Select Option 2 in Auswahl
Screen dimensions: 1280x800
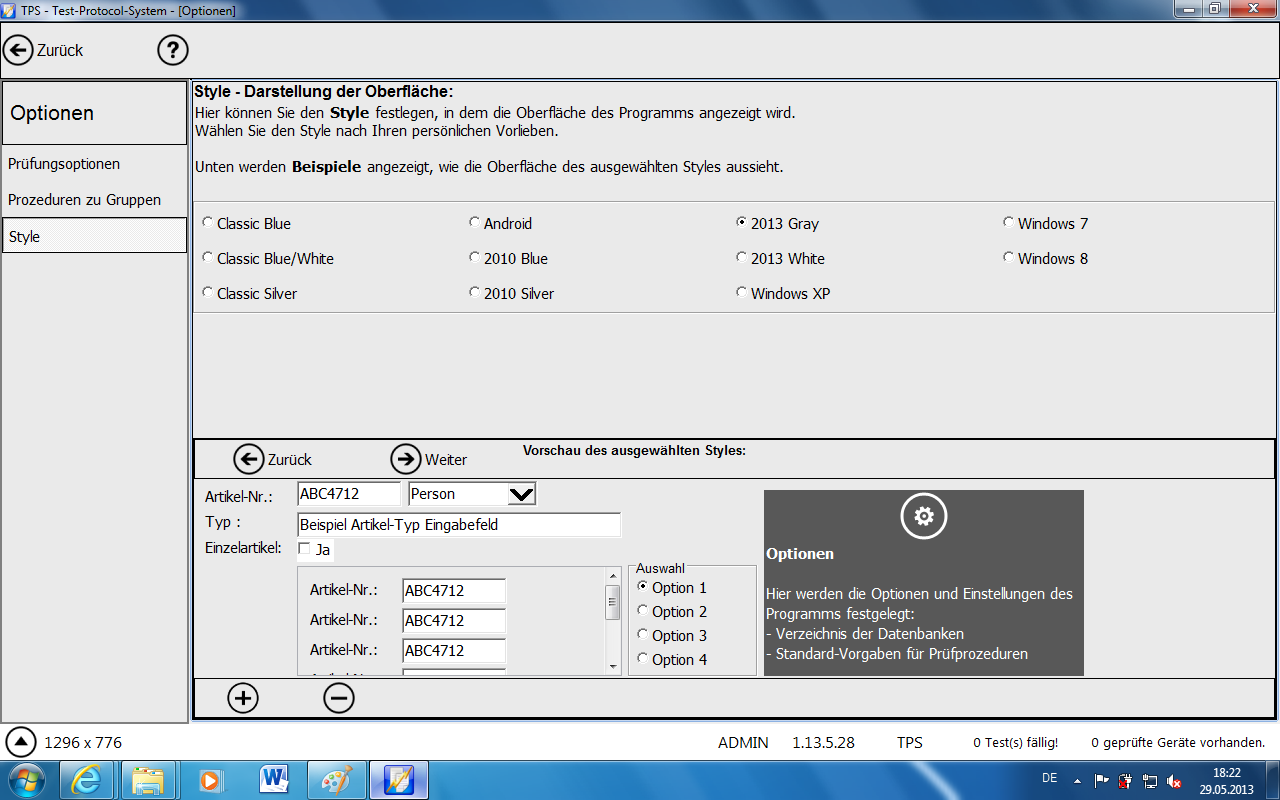point(672,611)
